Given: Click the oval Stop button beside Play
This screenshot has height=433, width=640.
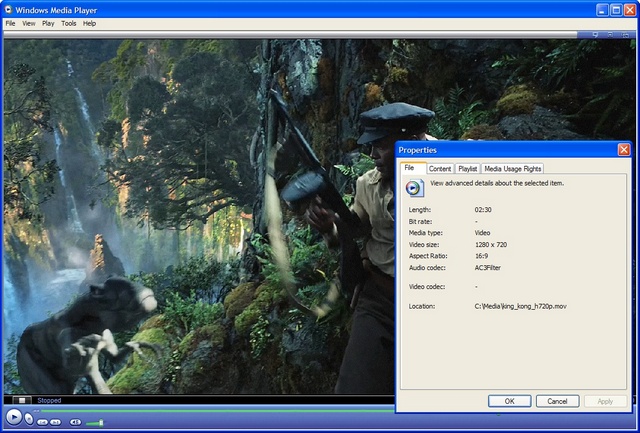Looking at the screenshot, I should point(29,418).
